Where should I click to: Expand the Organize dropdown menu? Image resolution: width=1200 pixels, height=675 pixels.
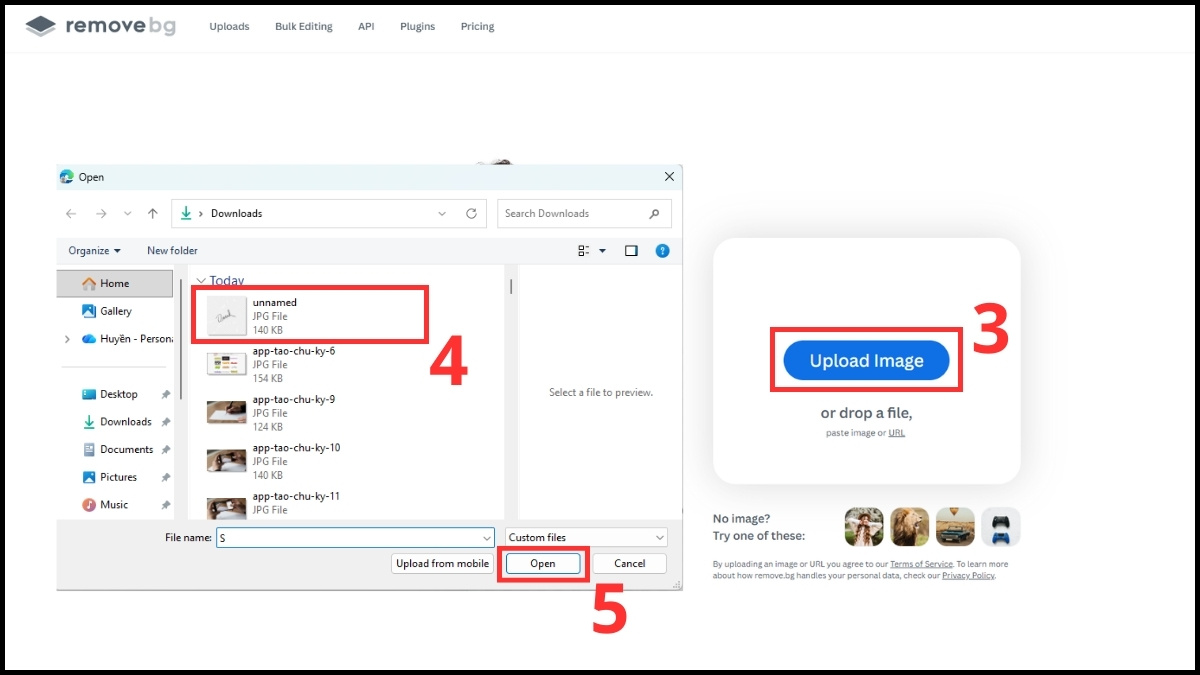point(93,250)
